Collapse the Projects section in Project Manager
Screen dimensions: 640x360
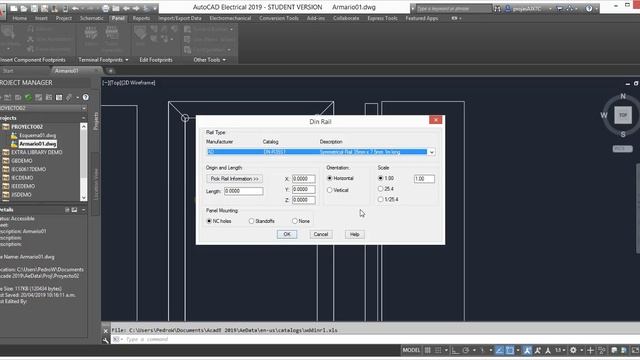coord(84,118)
